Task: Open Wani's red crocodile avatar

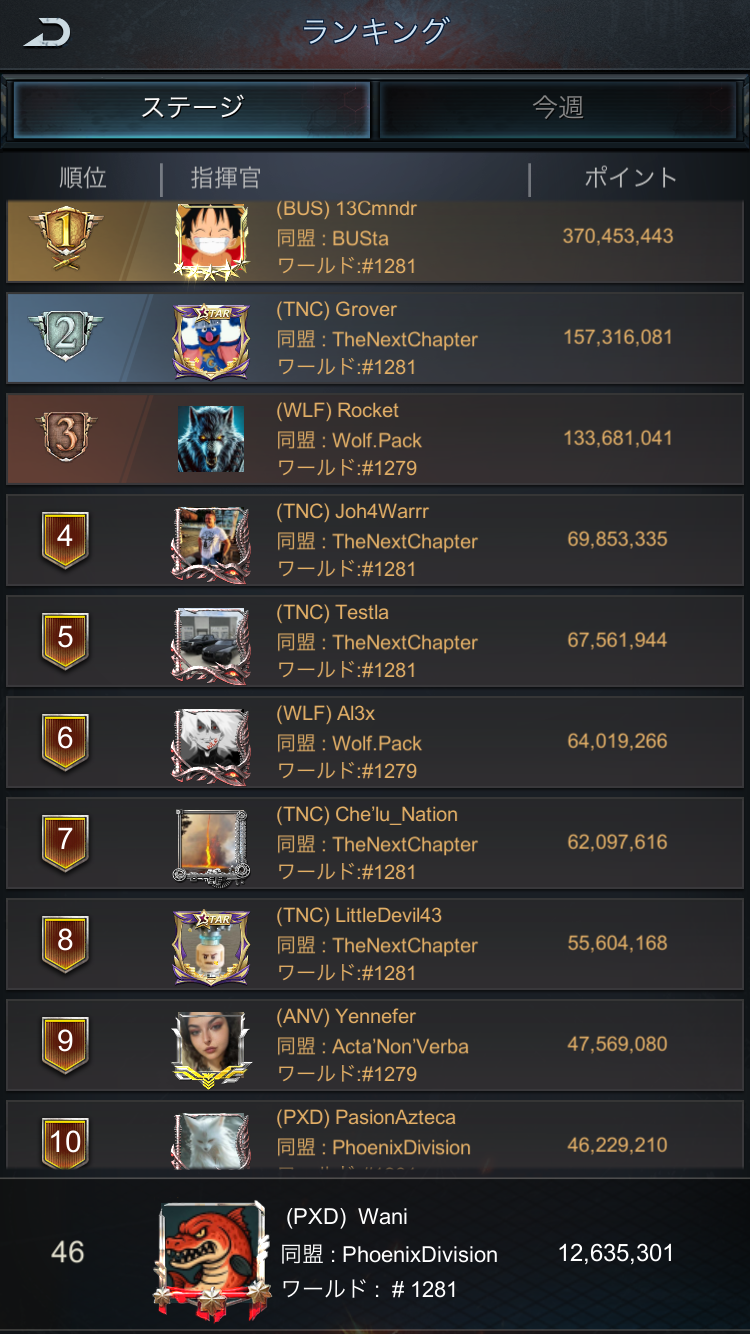Action: point(213,1256)
